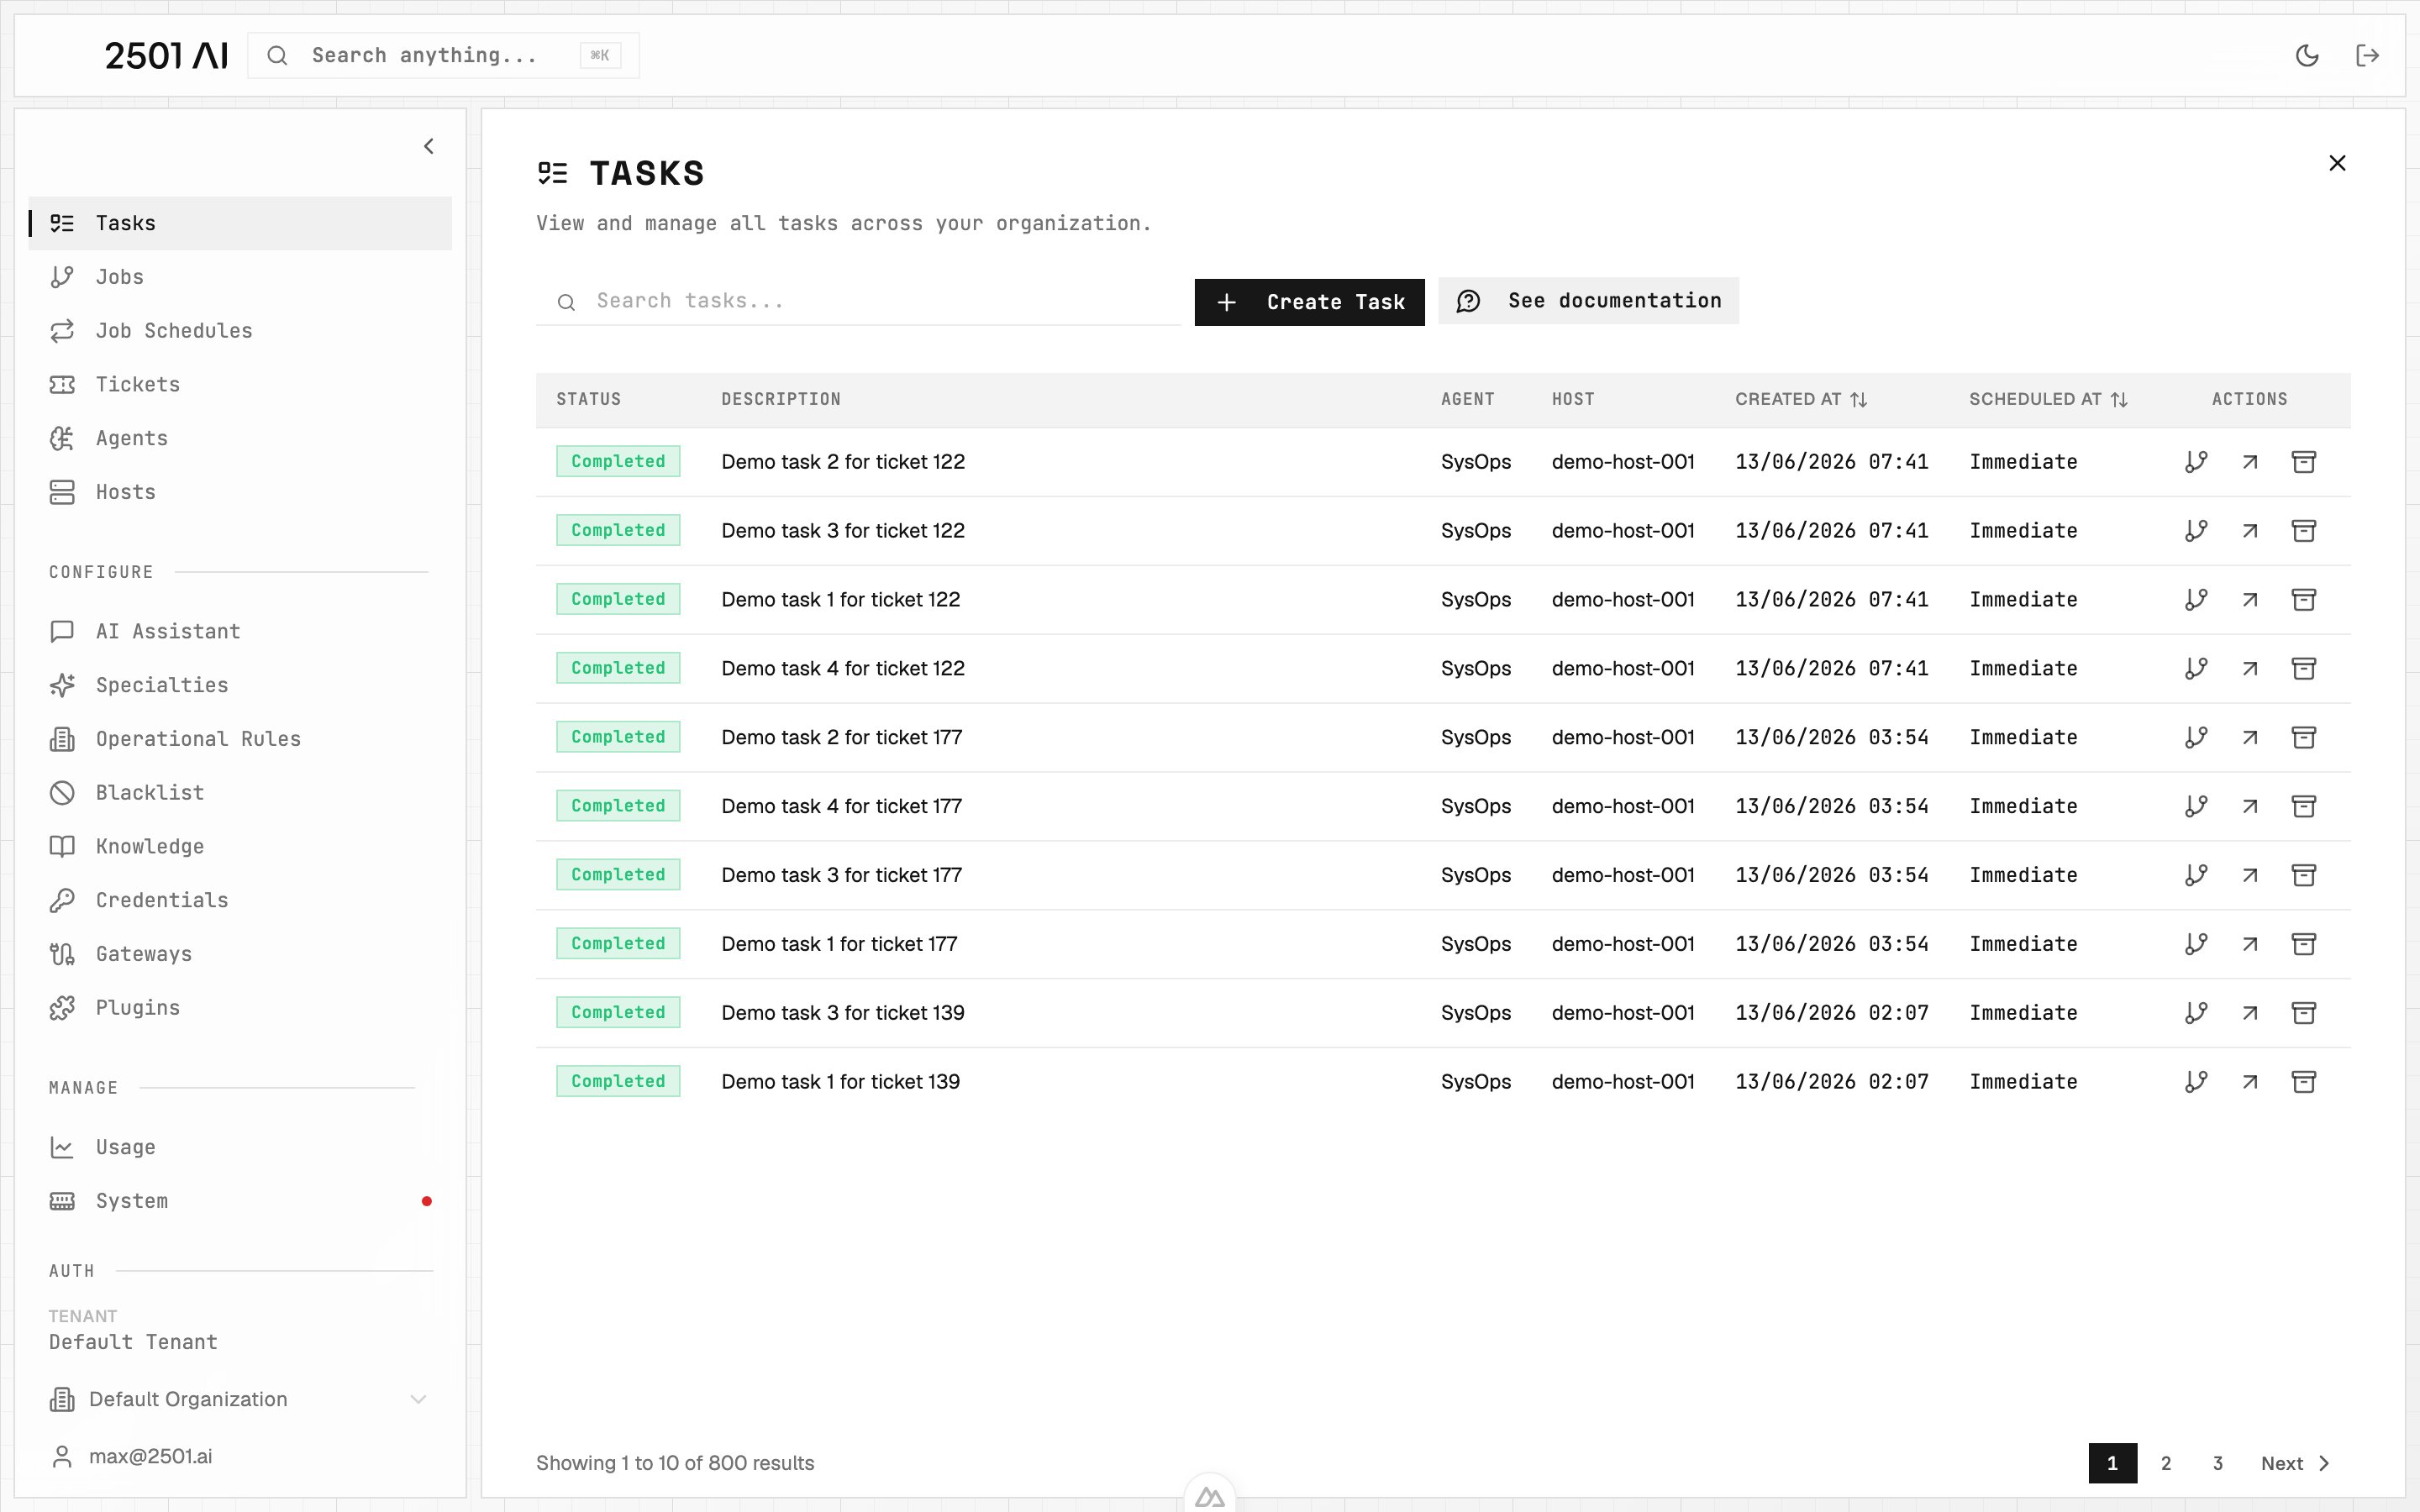The width and height of the screenshot is (2420, 1512).
Task: Click the Plugins puzzle icon
Action: pos(62,1009)
